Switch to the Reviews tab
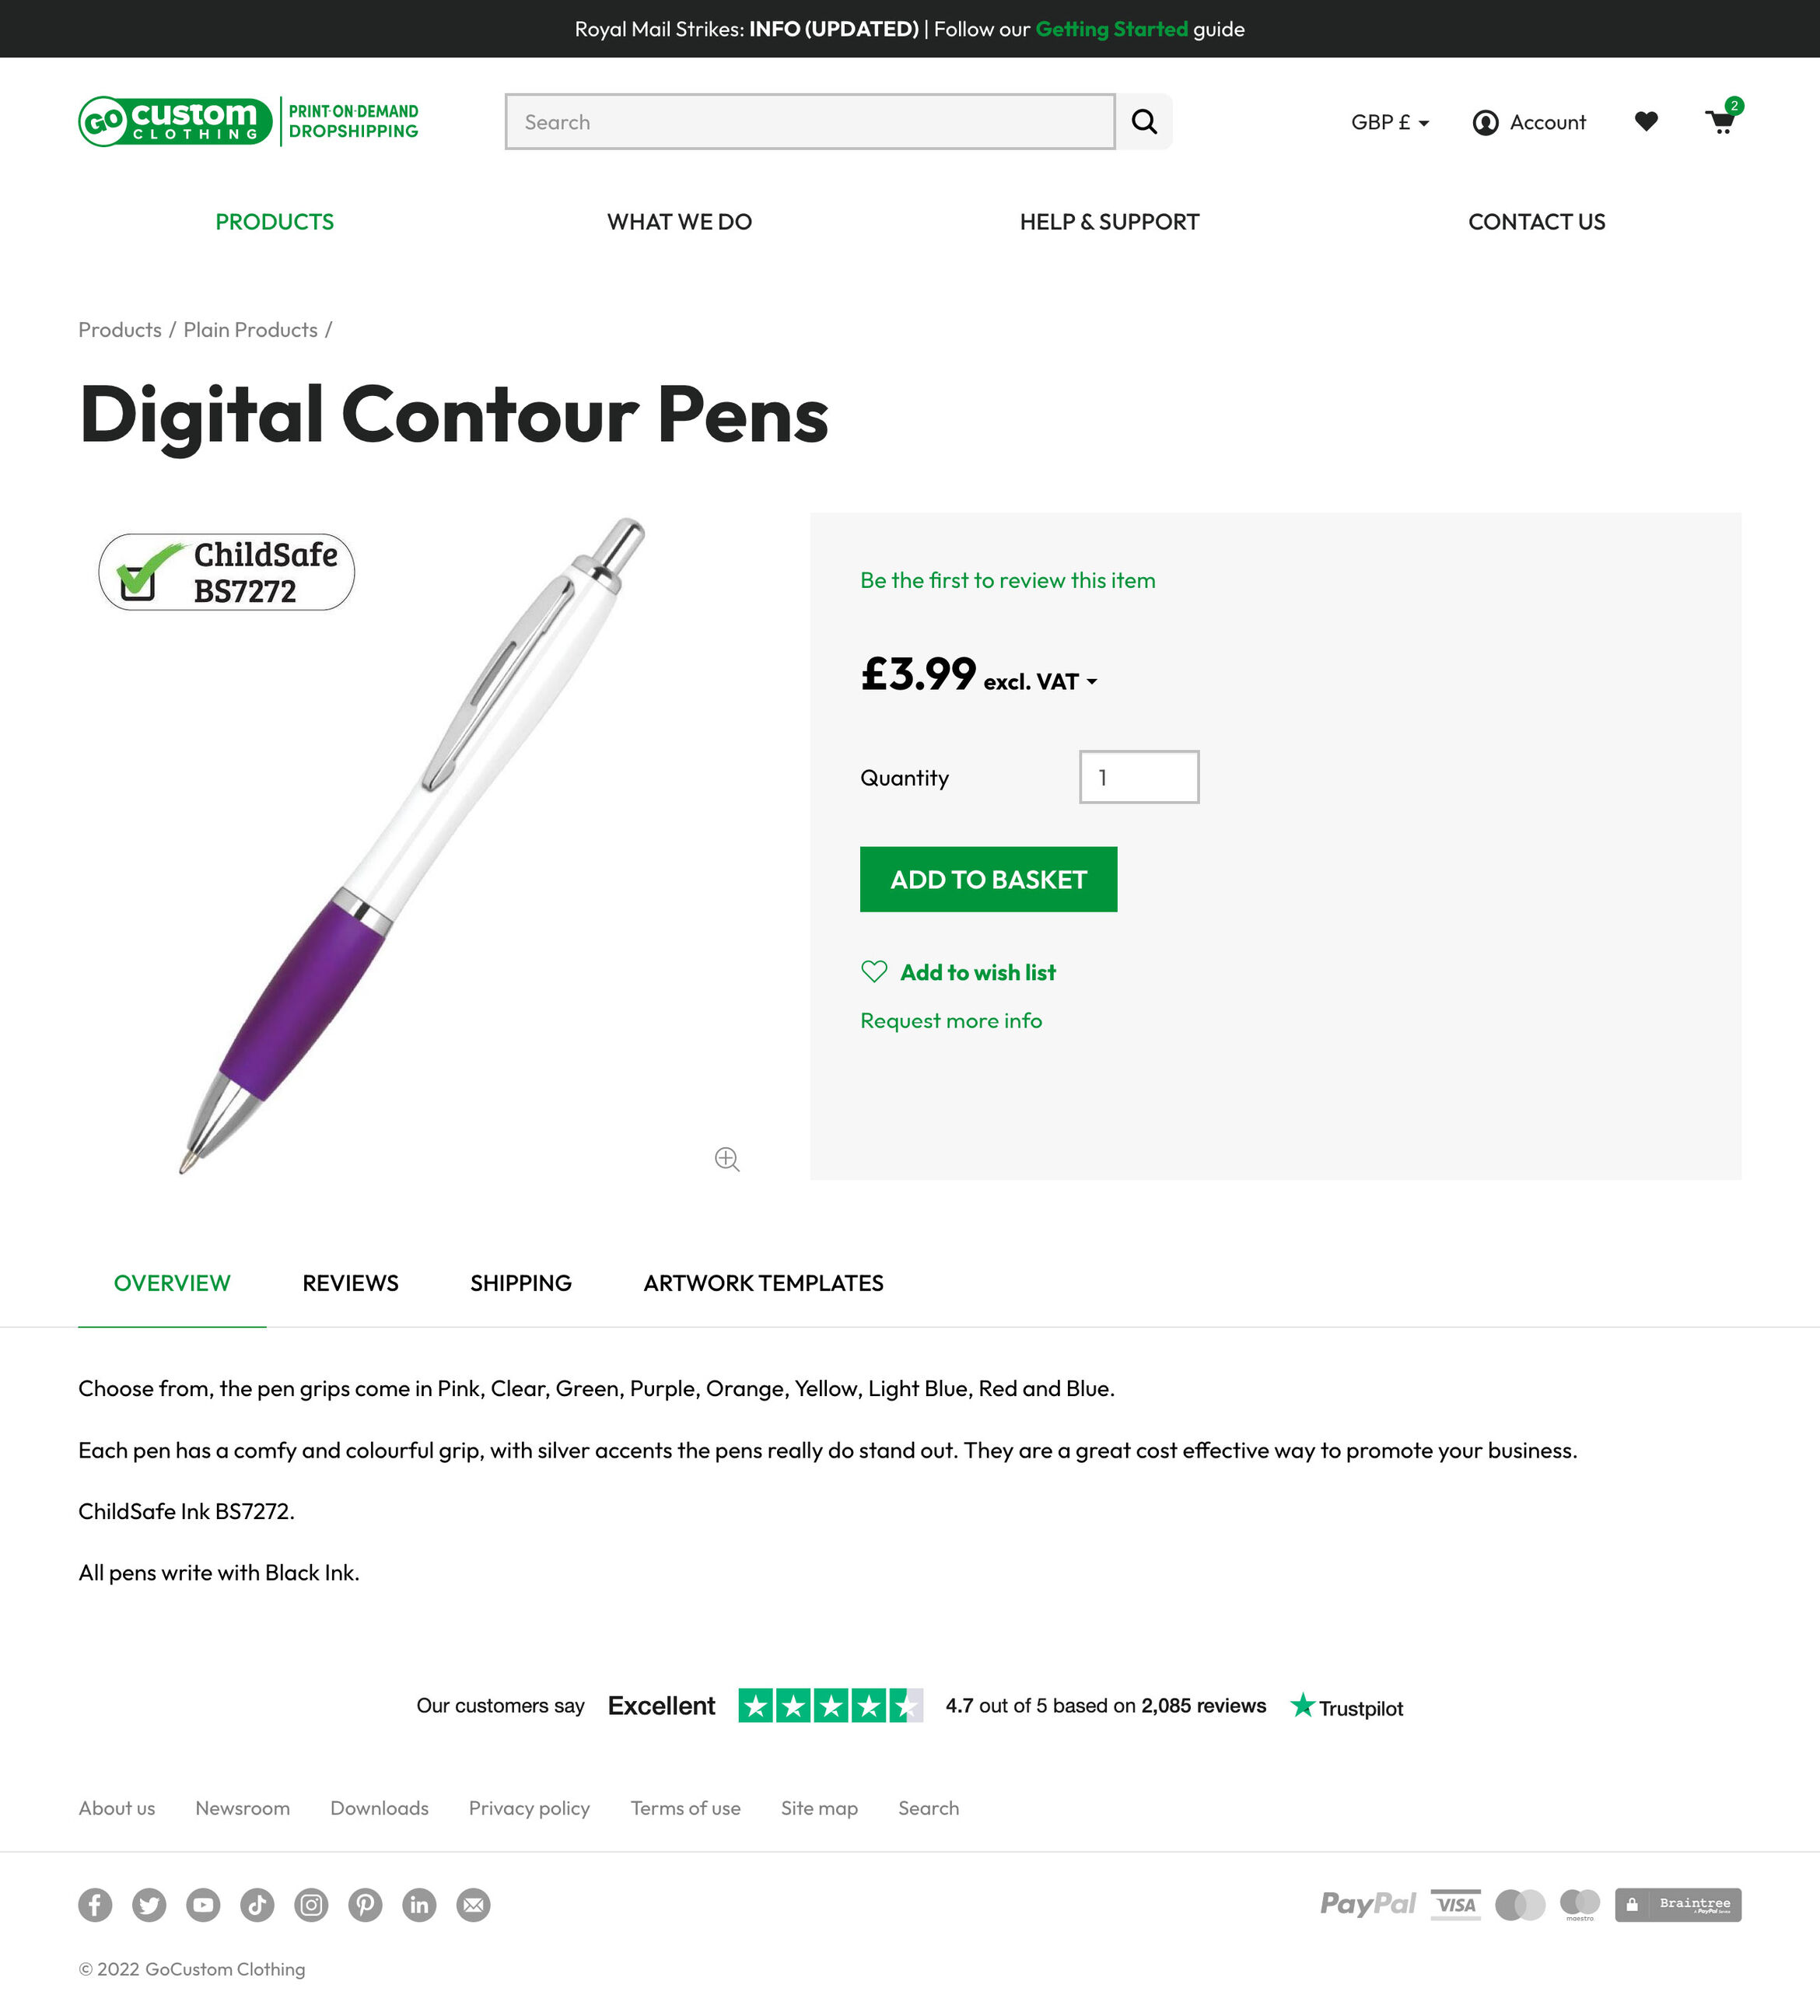 click(x=350, y=1283)
